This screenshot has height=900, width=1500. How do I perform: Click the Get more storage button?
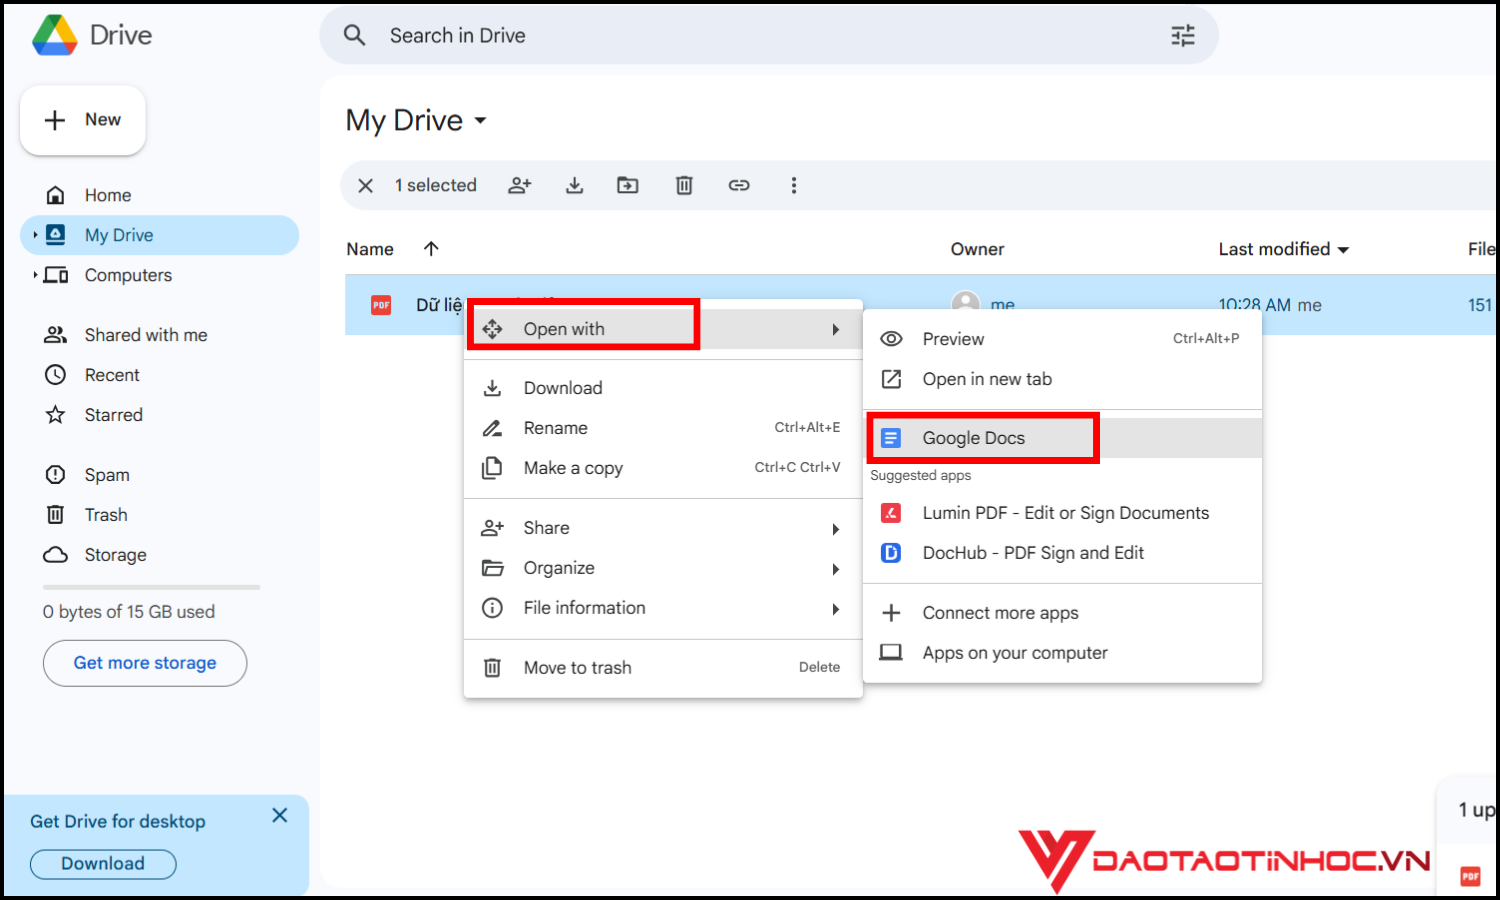click(x=145, y=663)
